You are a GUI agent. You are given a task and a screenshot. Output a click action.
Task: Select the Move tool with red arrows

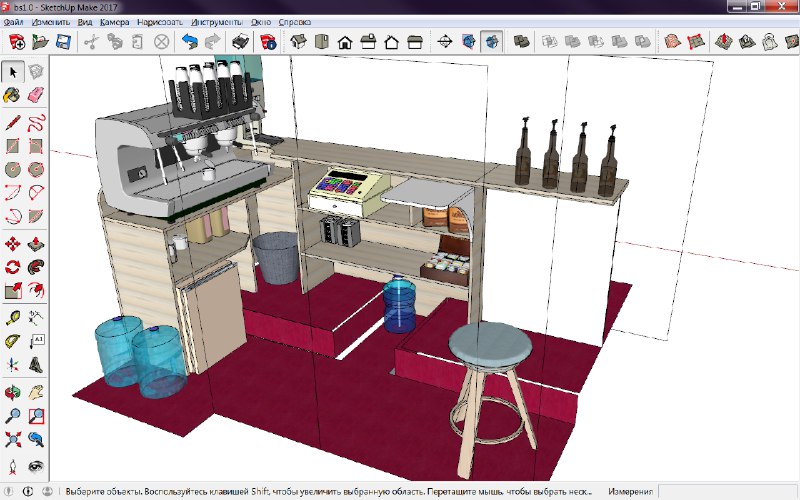click(13, 243)
